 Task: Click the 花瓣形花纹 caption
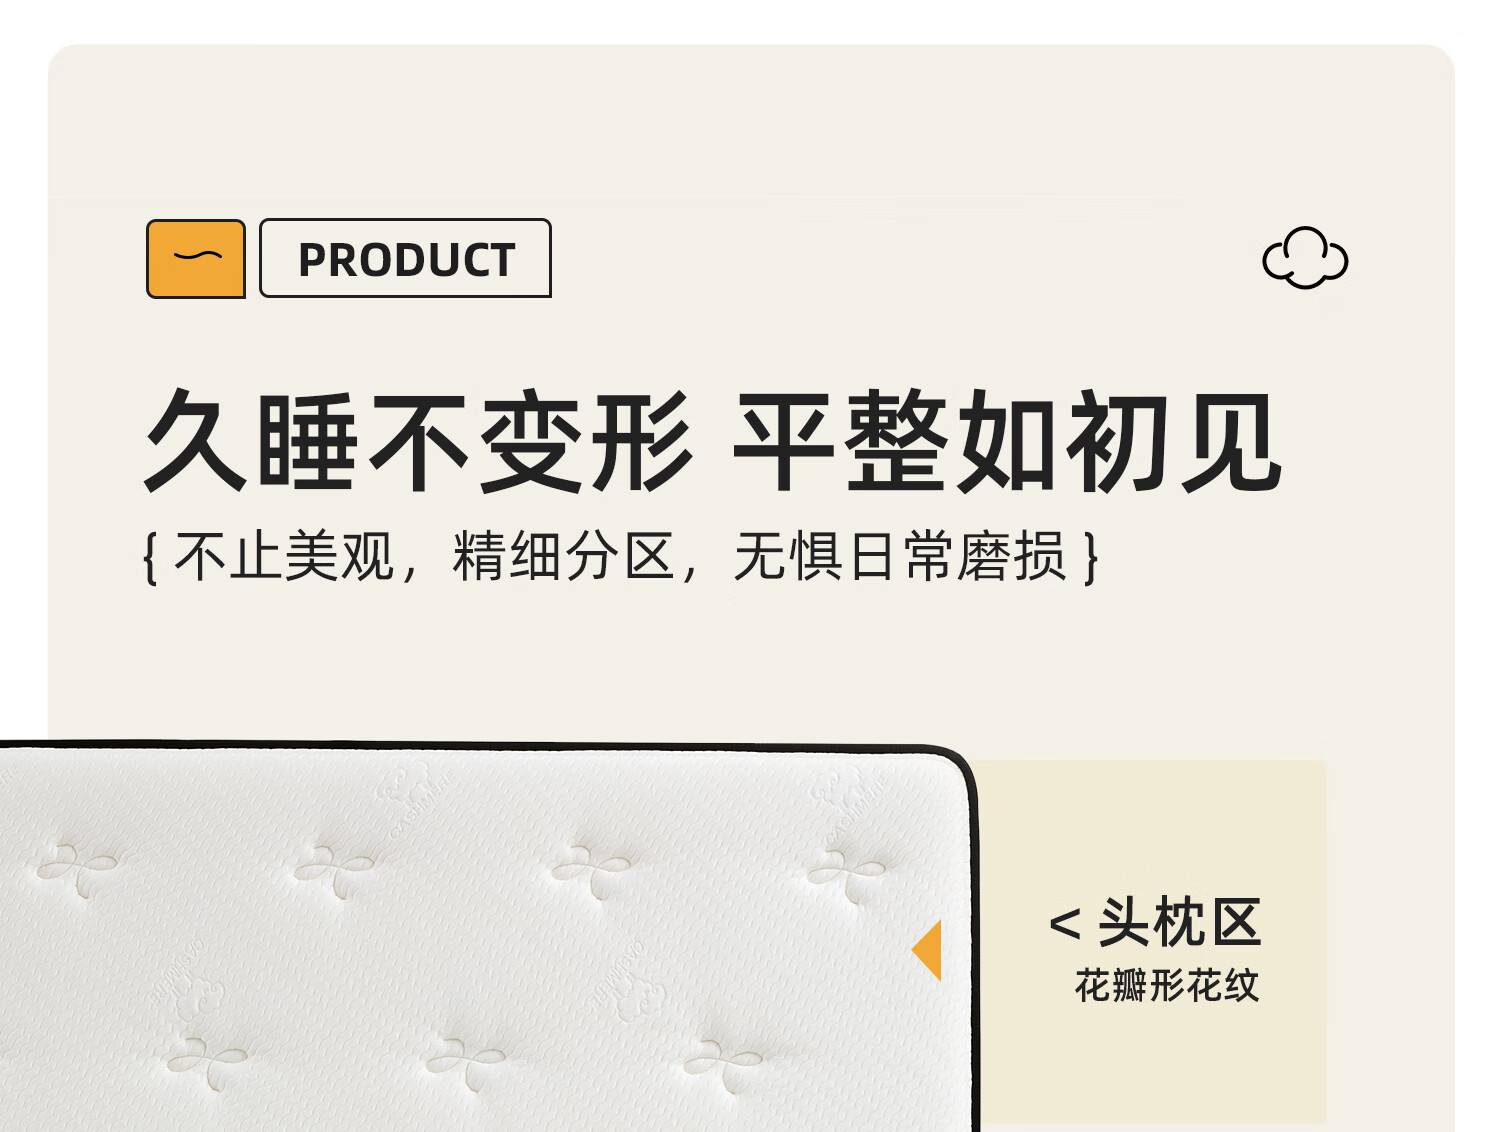pos(1167,986)
